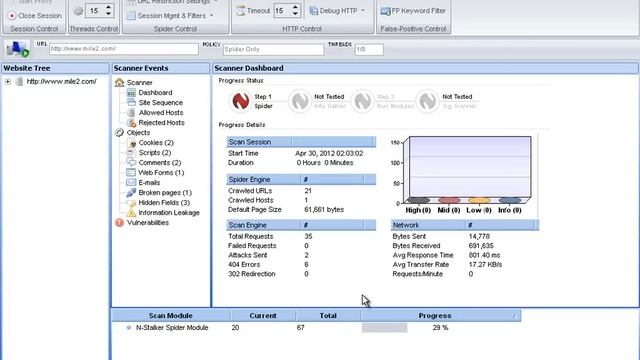This screenshot has width=640, height=360.
Task: Click the Scripts (2) icon
Action: [131, 153]
